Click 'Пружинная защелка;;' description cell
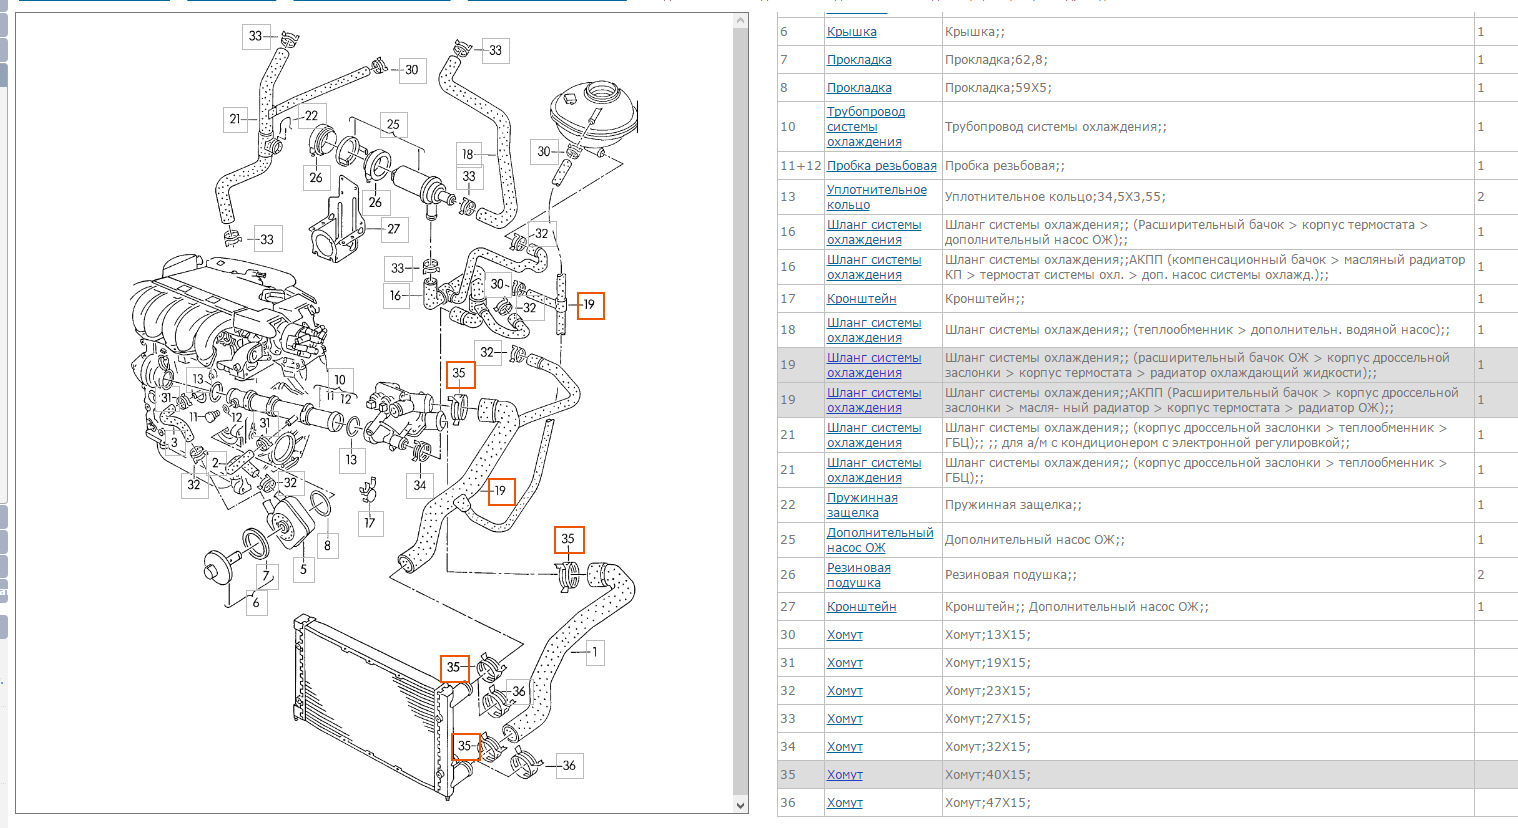The width and height of the screenshot is (1518, 828). point(1207,505)
